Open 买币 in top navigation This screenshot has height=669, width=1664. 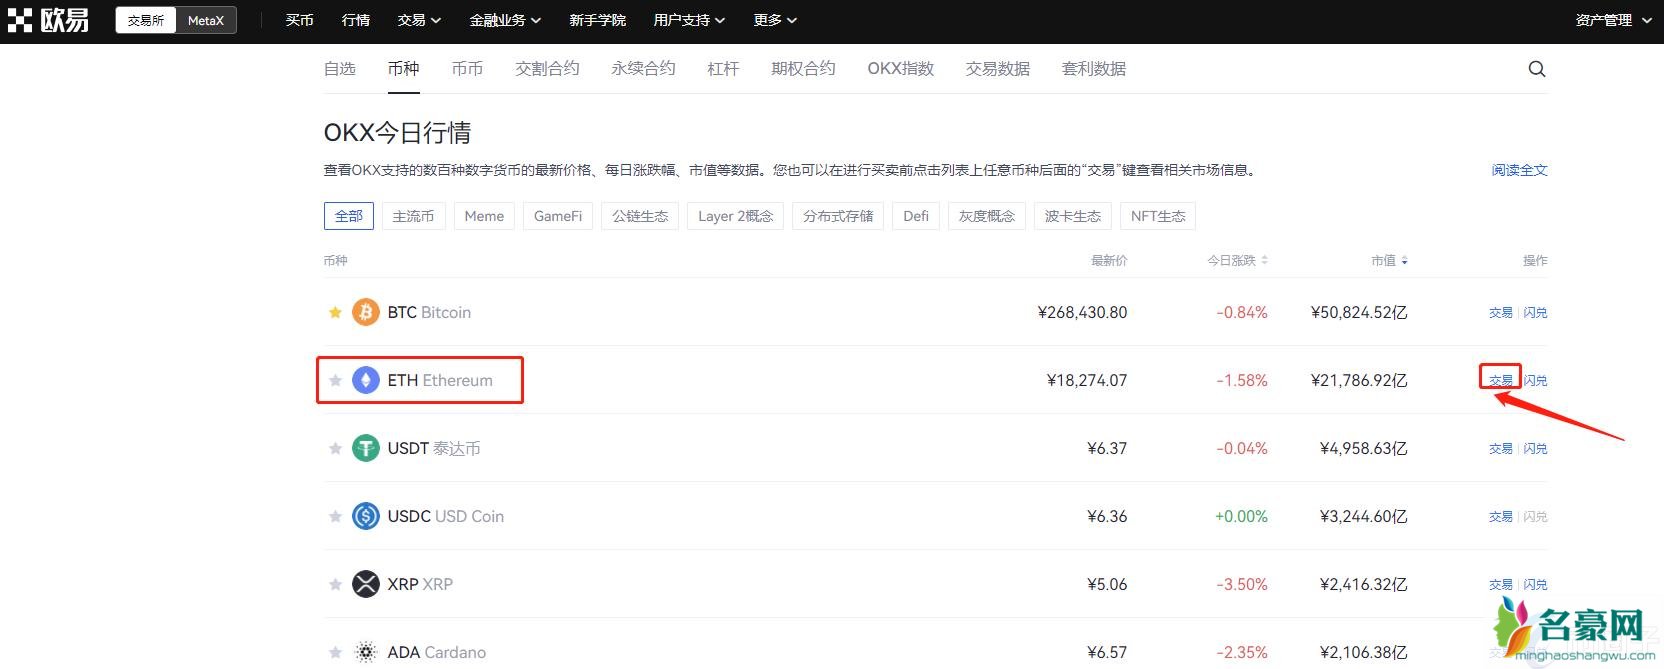pos(299,20)
